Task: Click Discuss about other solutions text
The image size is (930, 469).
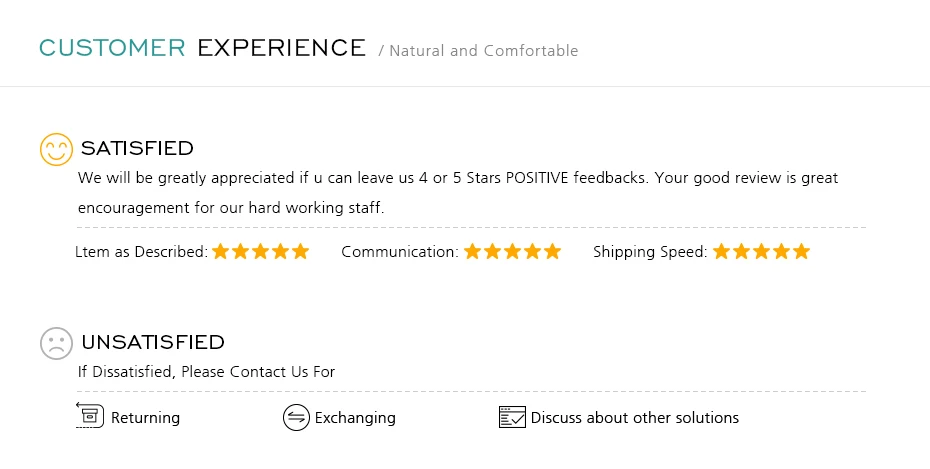Action: point(635,418)
